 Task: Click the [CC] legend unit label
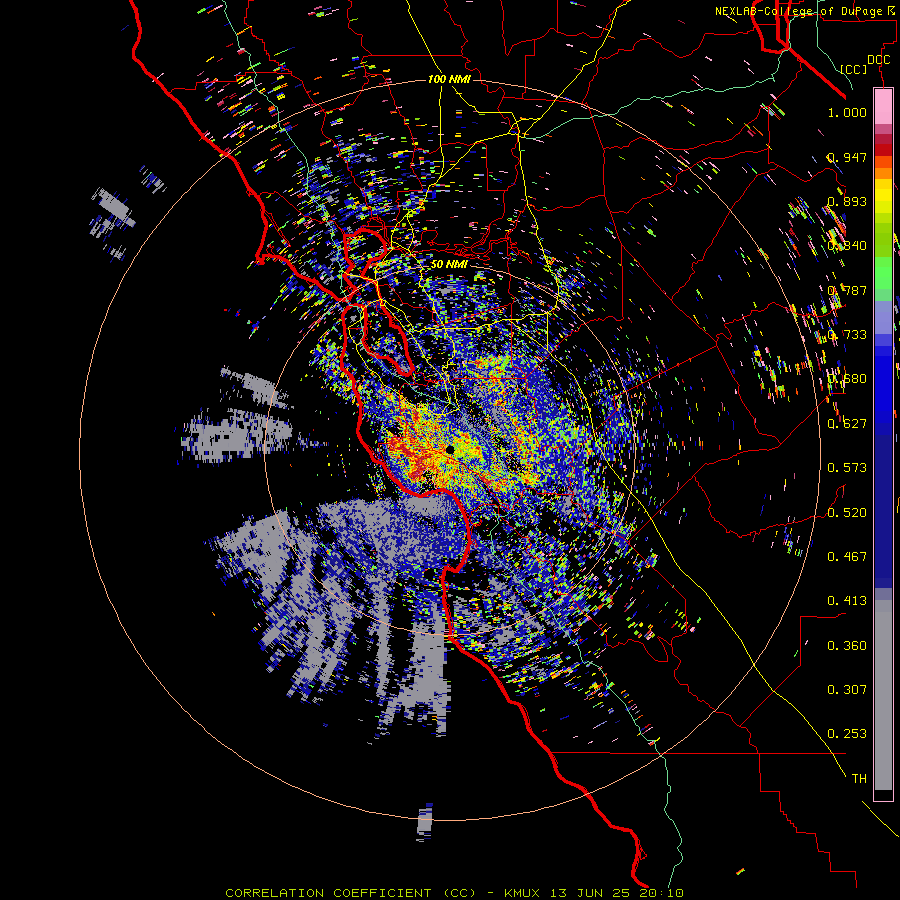[854, 69]
